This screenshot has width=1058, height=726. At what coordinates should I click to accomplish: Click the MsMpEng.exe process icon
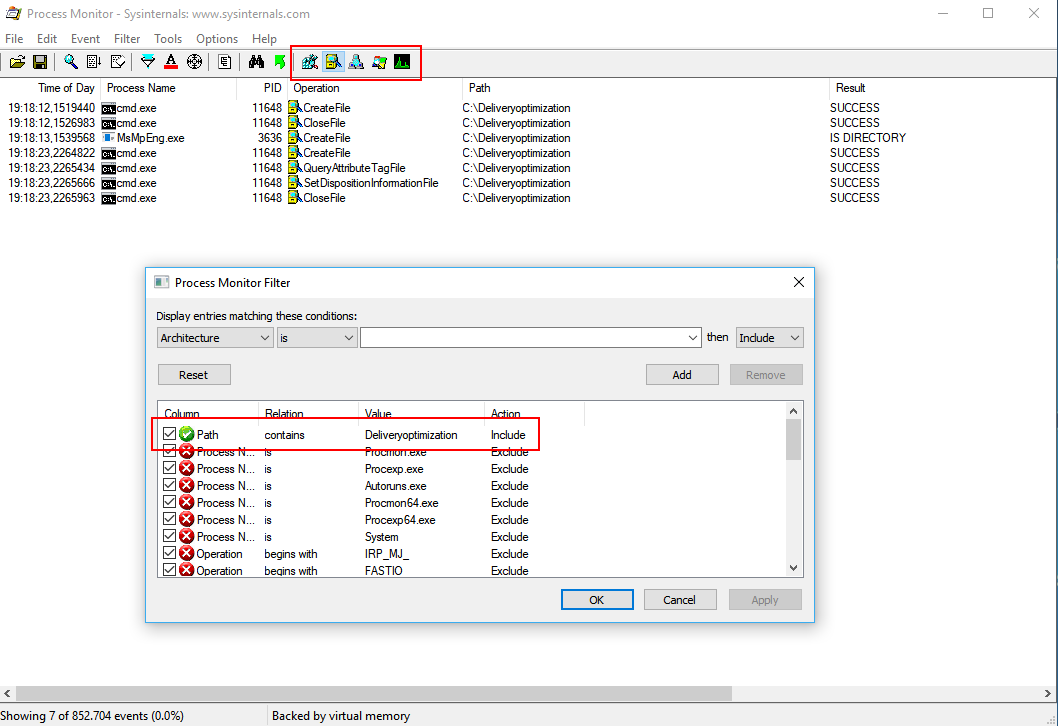[108, 138]
